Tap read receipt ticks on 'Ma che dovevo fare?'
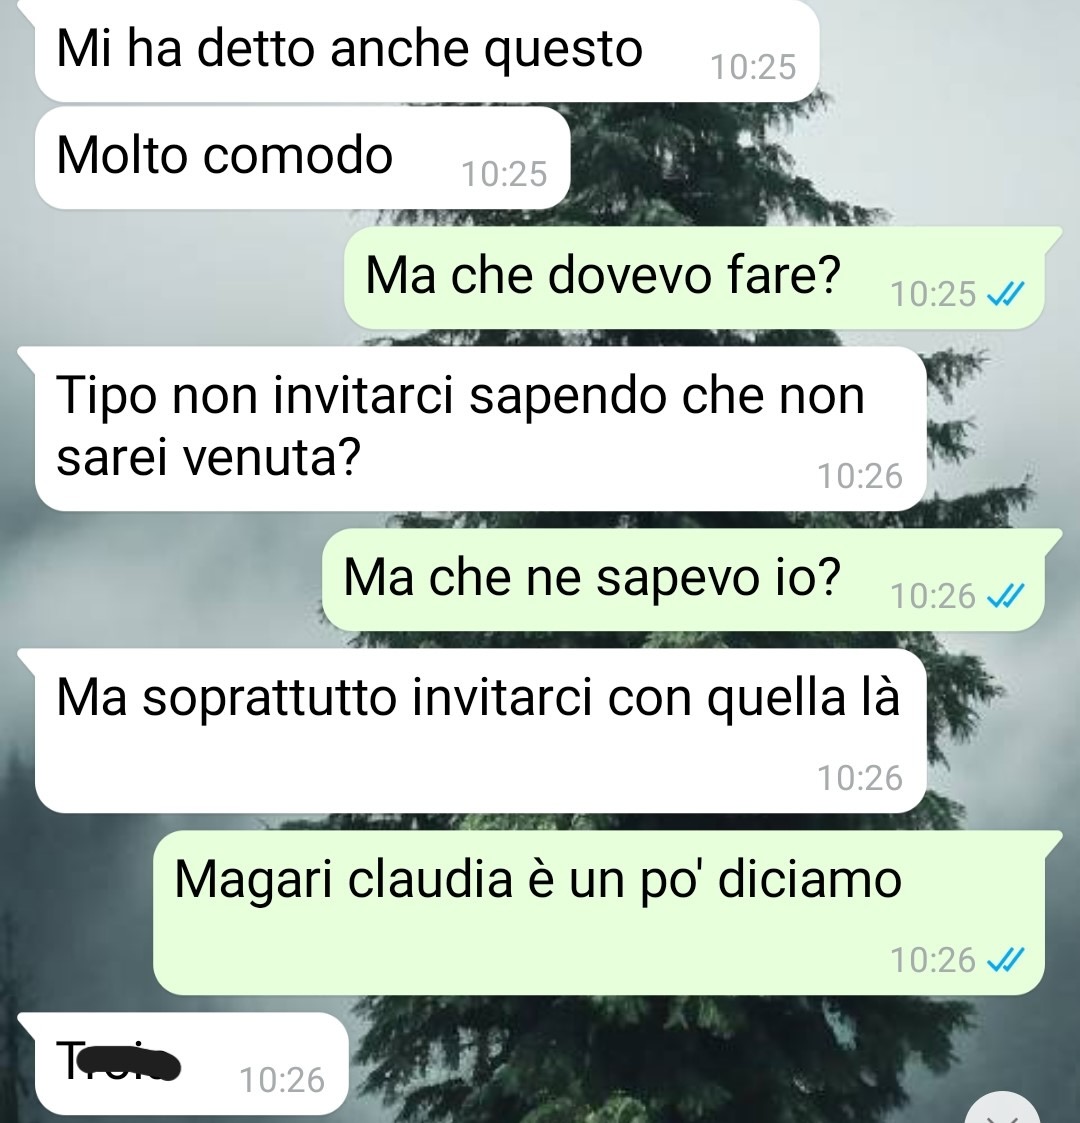This screenshot has height=1123, width=1080. (x=1006, y=294)
